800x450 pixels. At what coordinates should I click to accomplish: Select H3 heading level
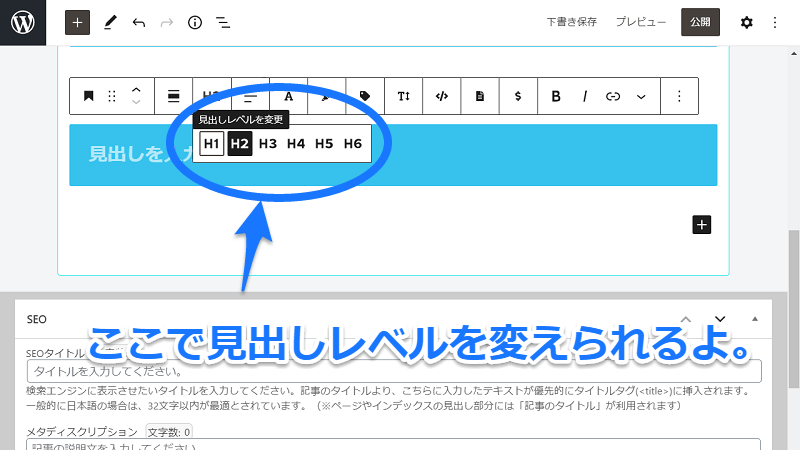[267, 144]
